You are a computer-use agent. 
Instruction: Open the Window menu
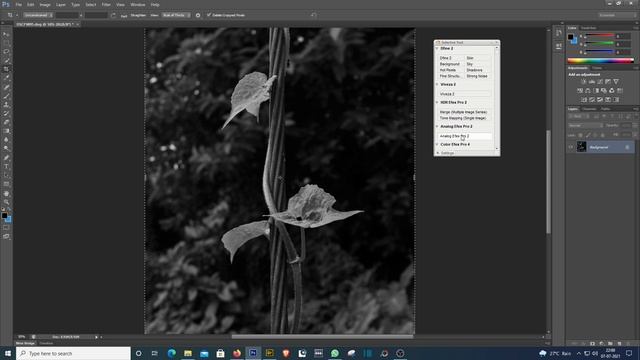pyautogui.click(x=138, y=4)
